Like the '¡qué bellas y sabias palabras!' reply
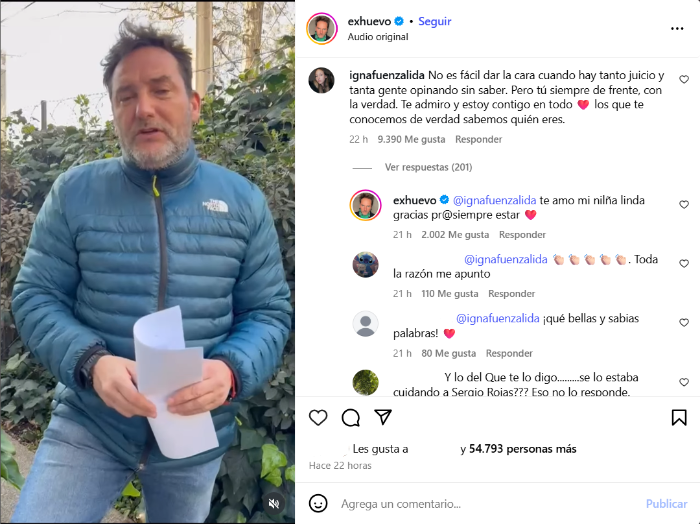The image size is (700, 524). 684,323
